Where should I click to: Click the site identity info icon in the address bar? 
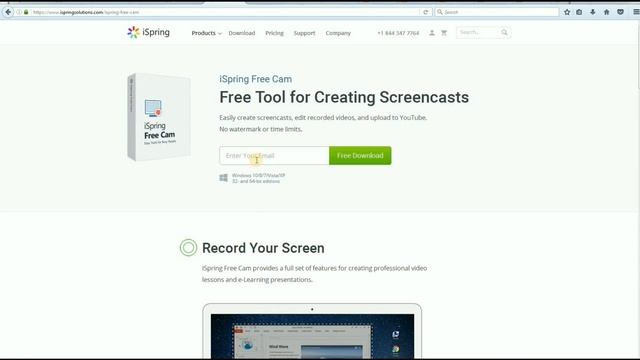pyautogui.click(x=19, y=12)
